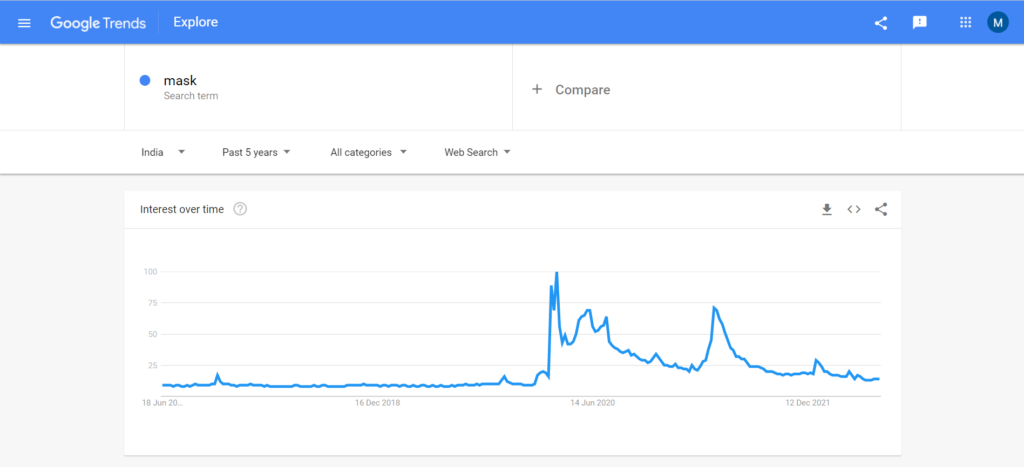Click the Explore header label
The width and height of the screenshot is (1024, 467).
click(195, 22)
